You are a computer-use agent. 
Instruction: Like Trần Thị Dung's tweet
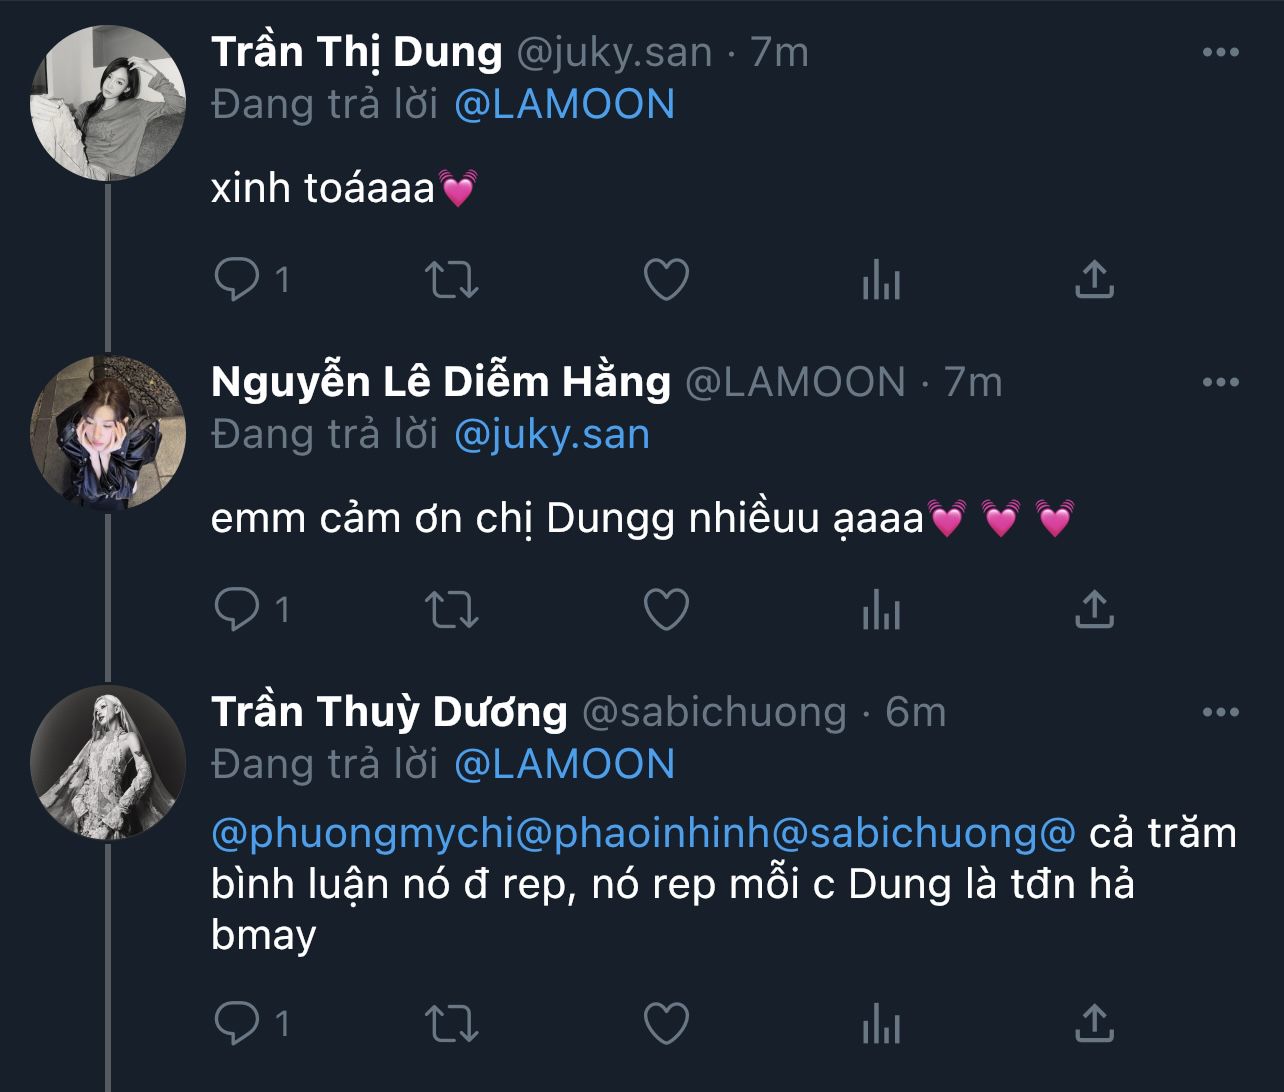point(666,280)
